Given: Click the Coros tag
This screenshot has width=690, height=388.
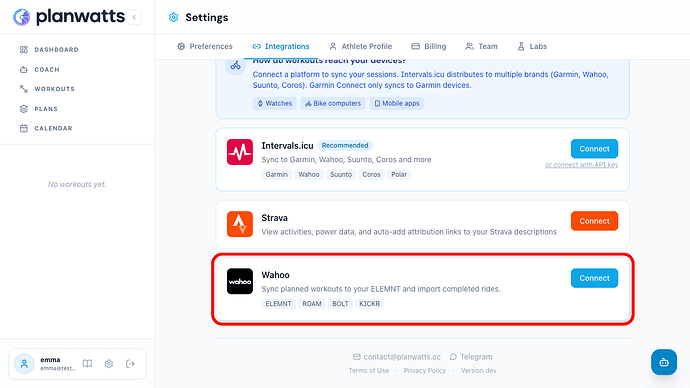Looking at the screenshot, I should [371, 175].
